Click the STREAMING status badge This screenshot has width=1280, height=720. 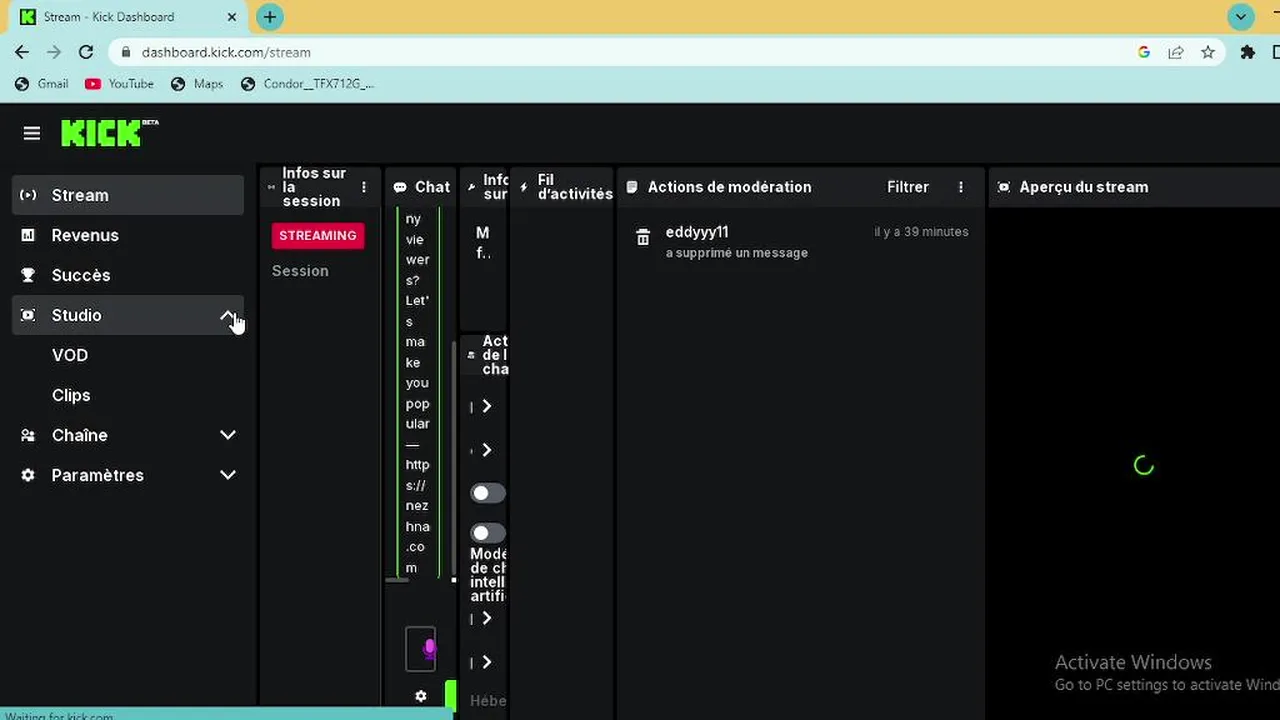point(318,236)
